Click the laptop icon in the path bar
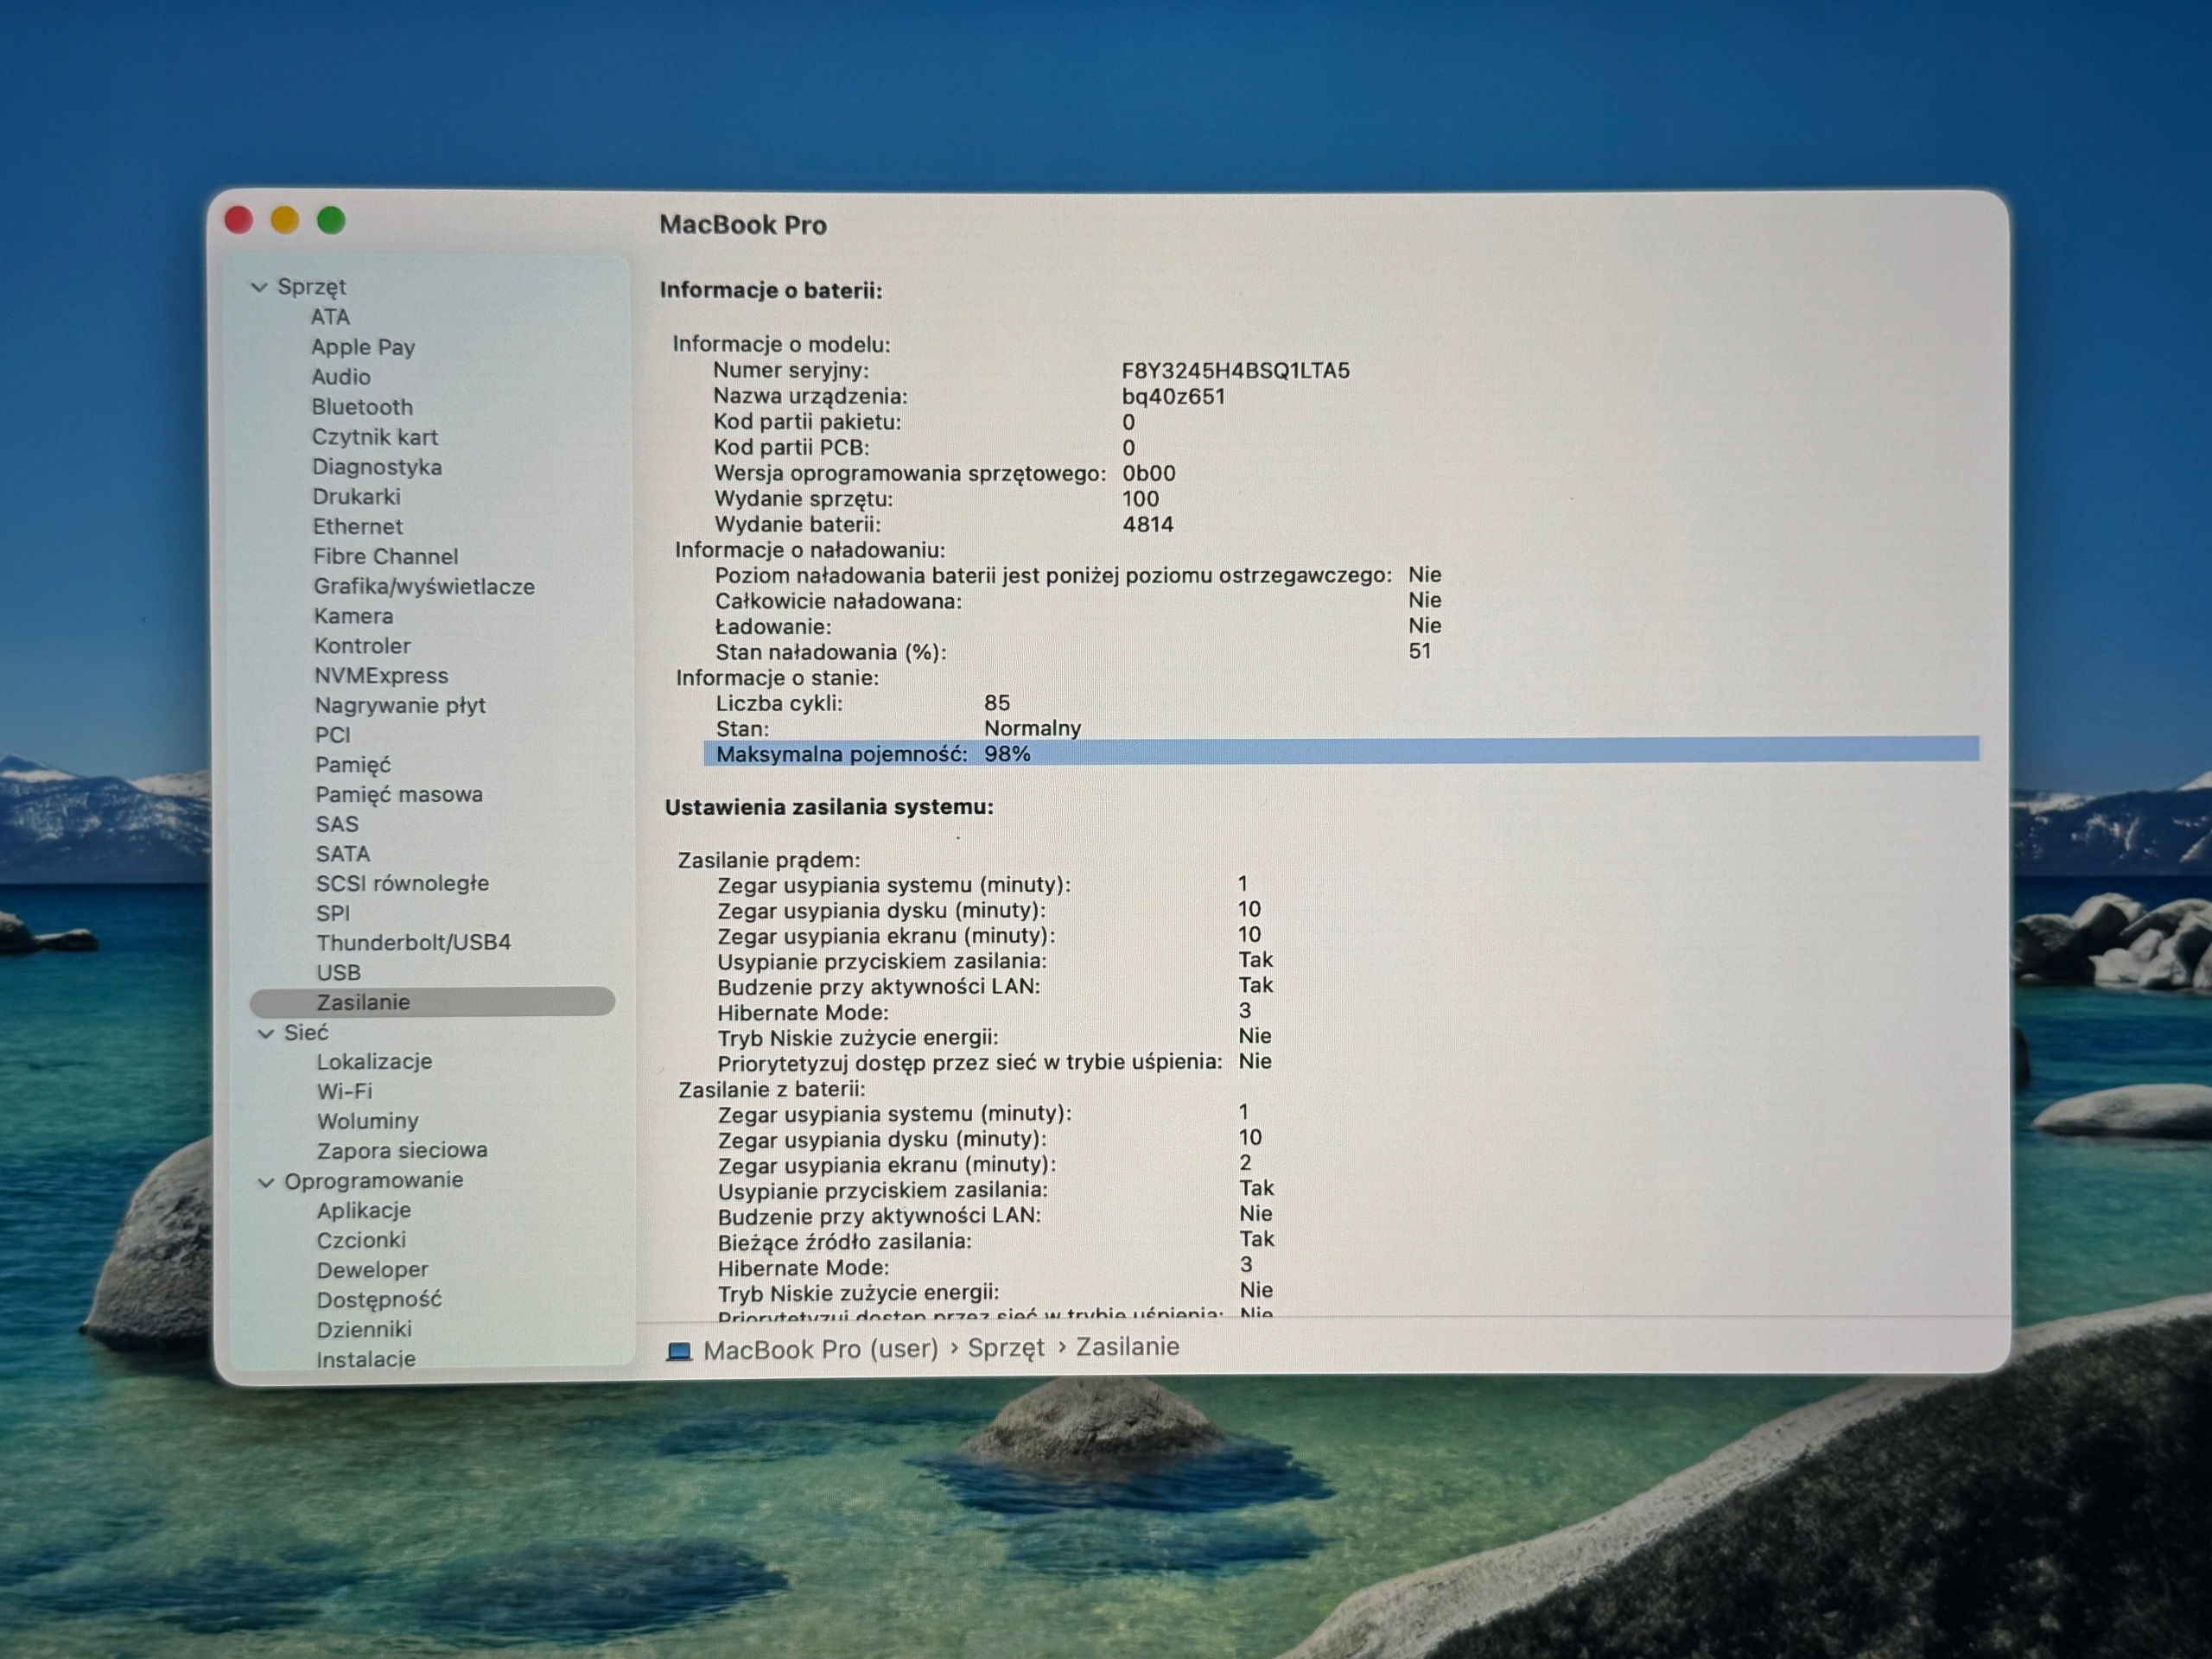The width and height of the screenshot is (2212, 1659). tap(680, 1351)
